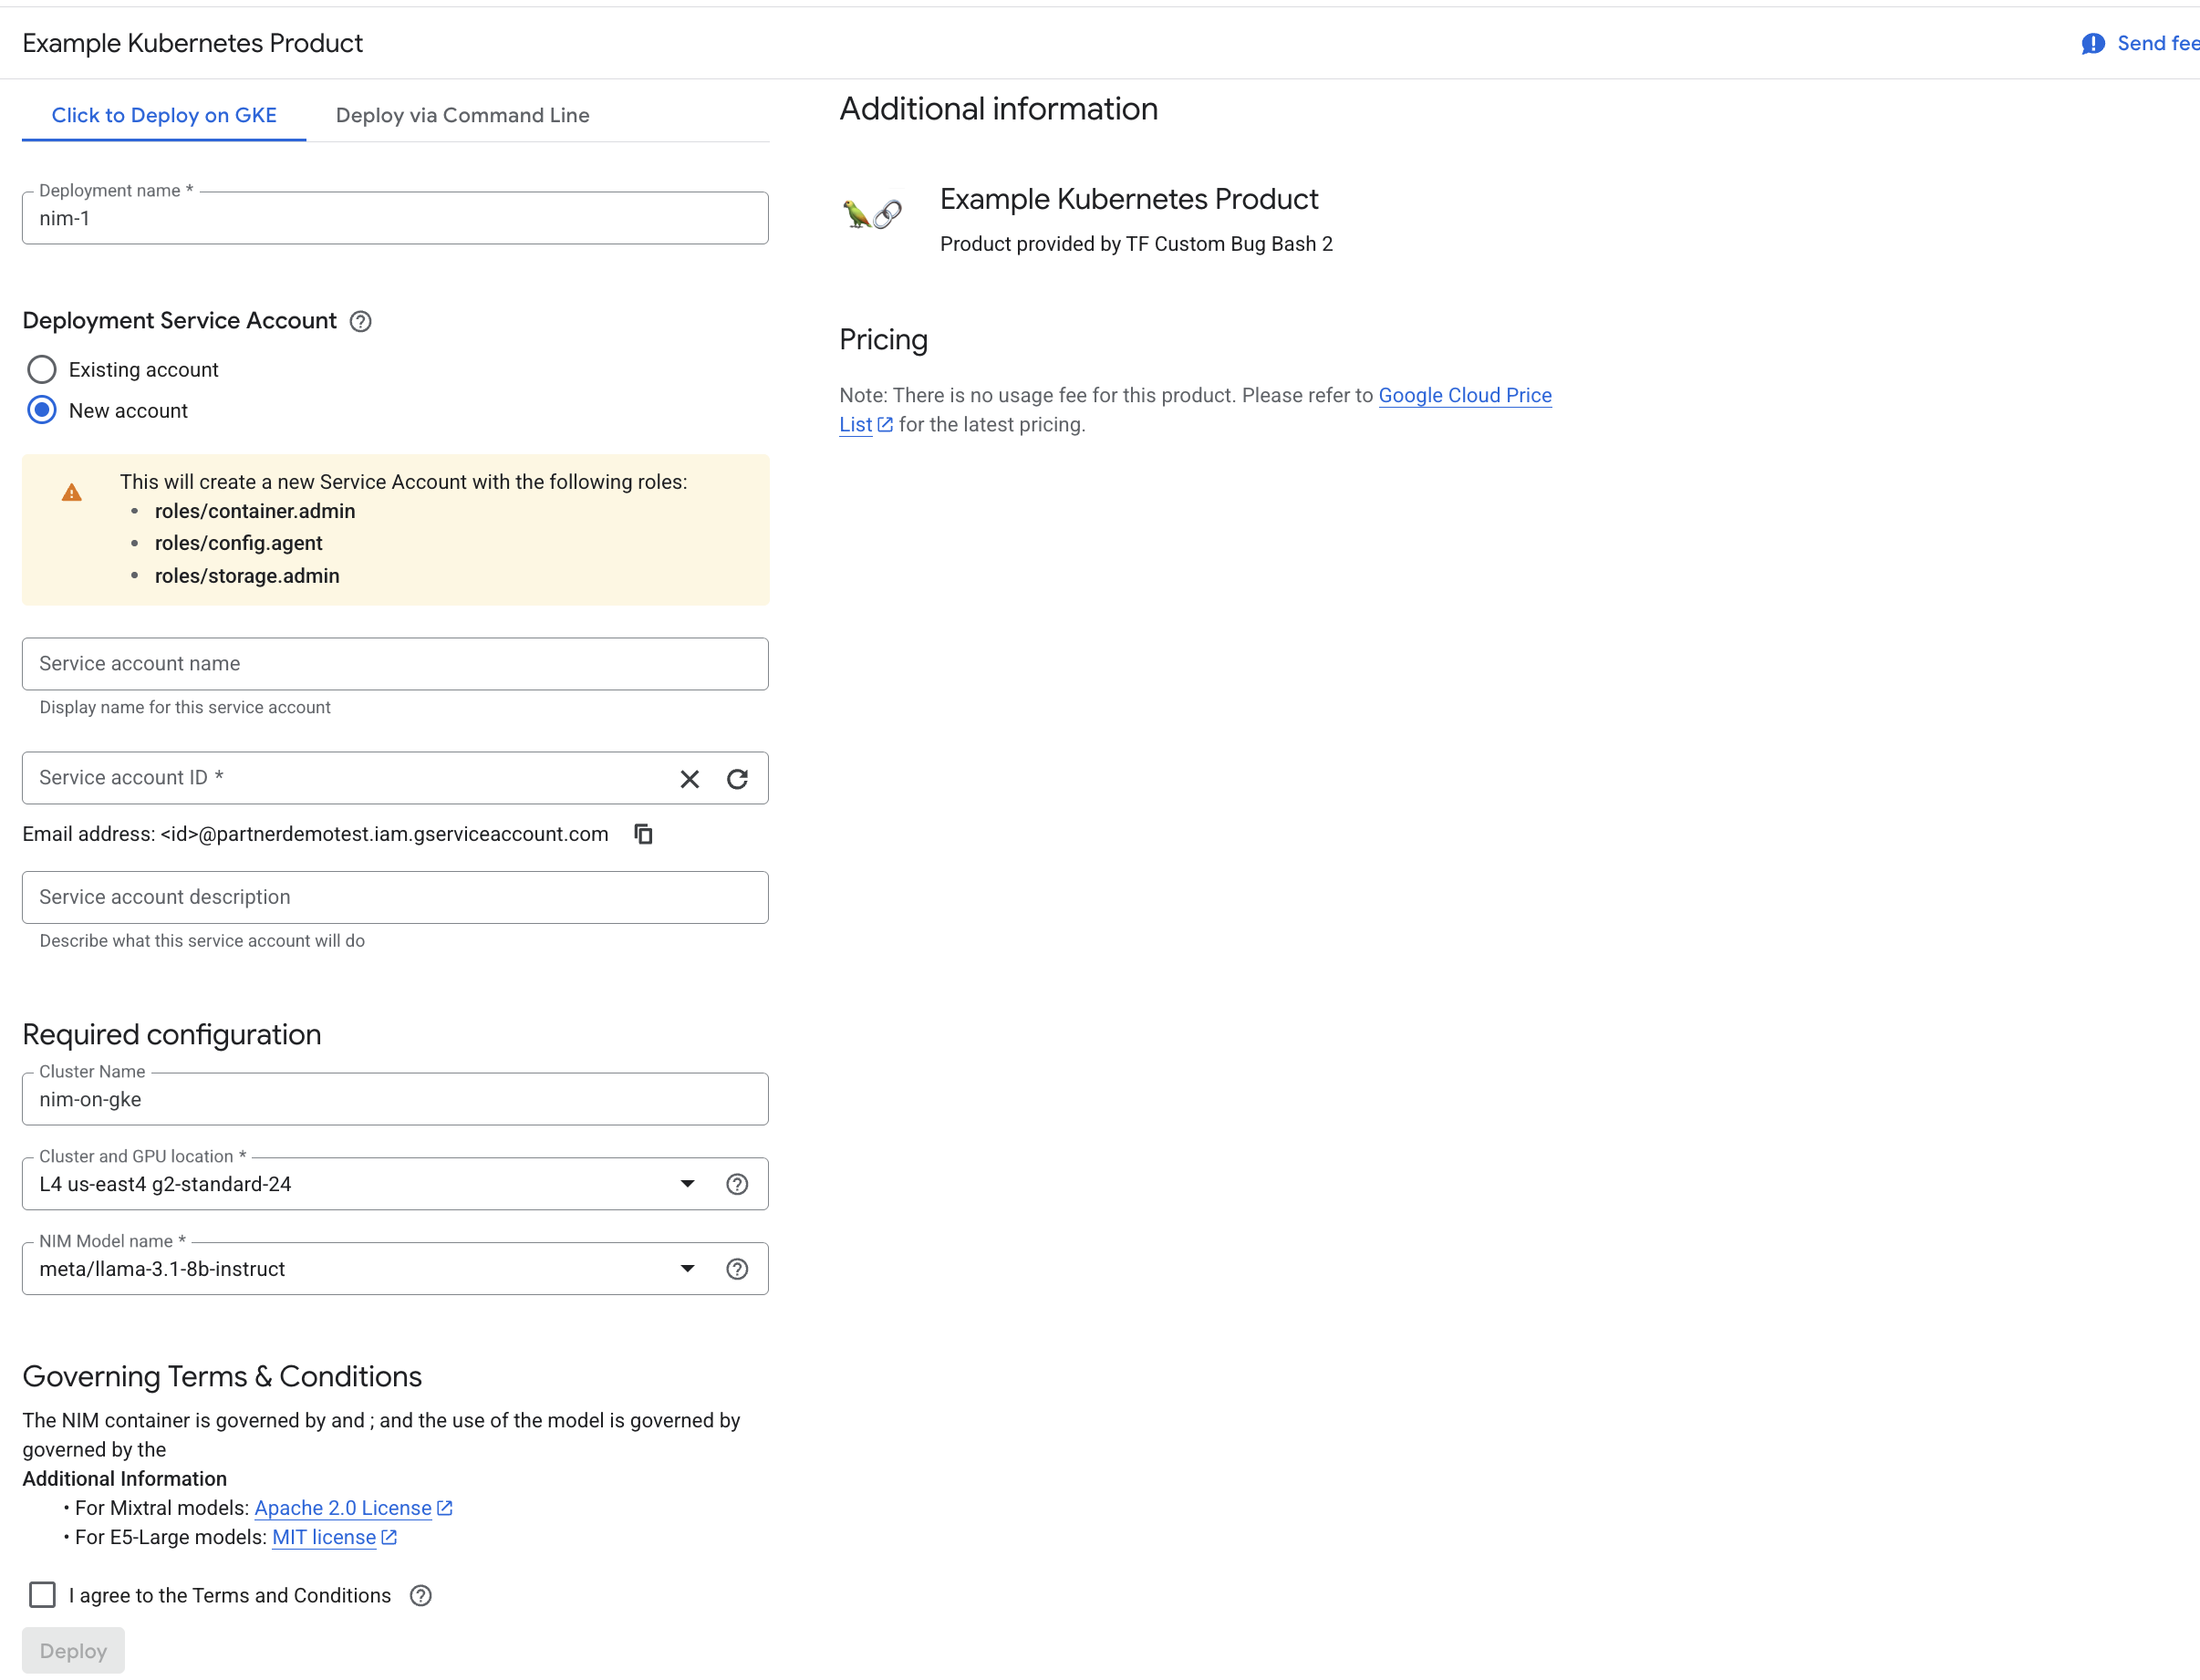Copy the service account email address

tap(644, 834)
